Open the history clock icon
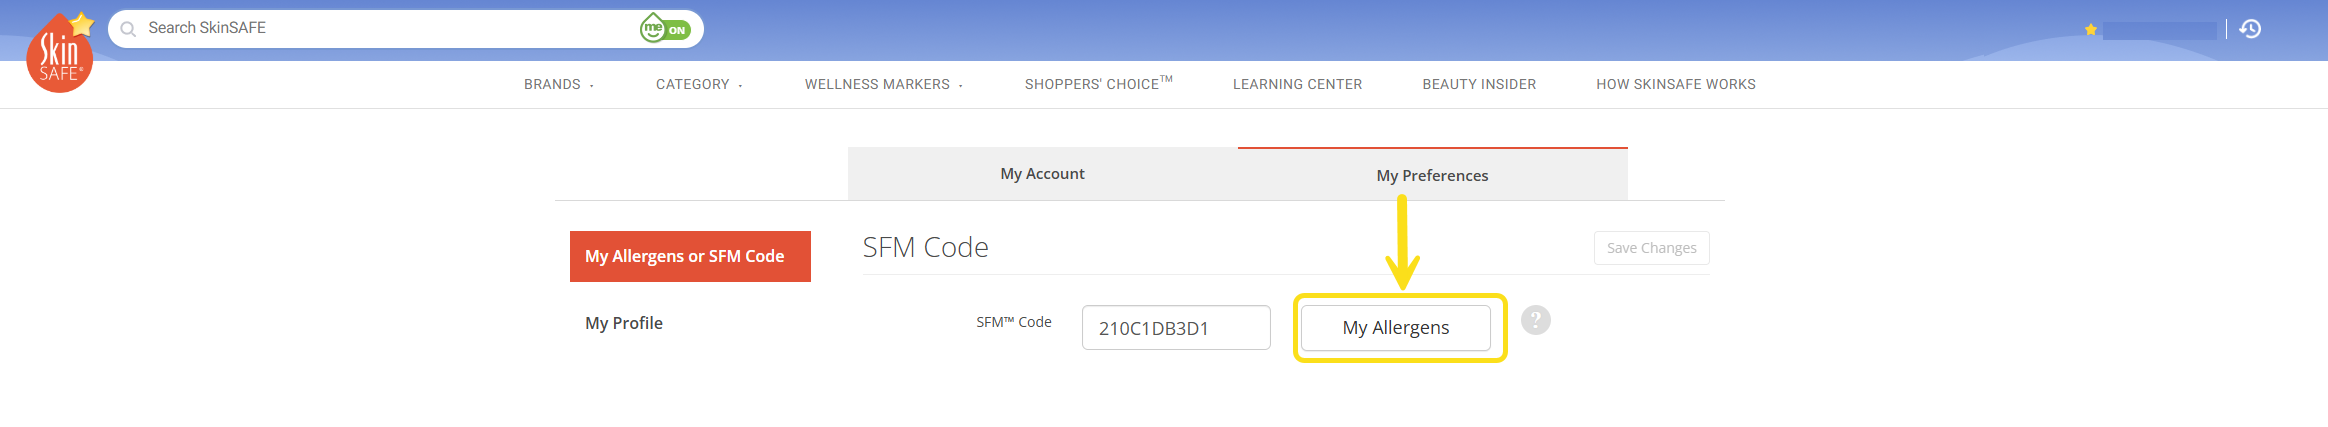 coord(2250,29)
